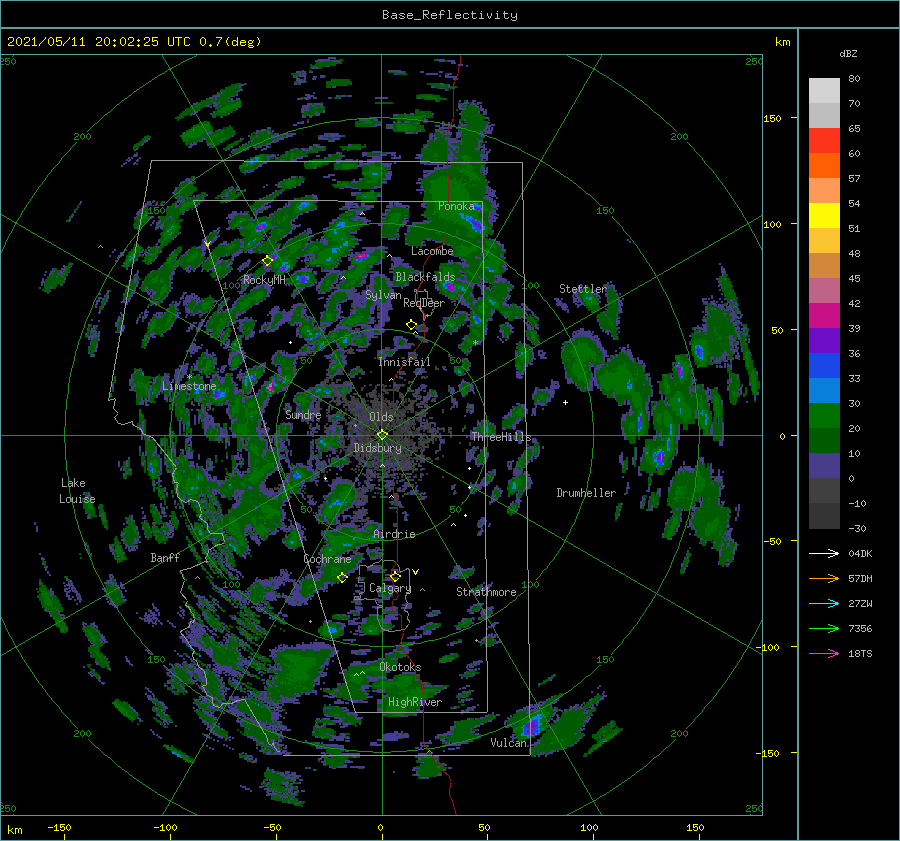This screenshot has height=841, width=900.
Task: Click the yellow km label at bottom left
Action: (14, 830)
